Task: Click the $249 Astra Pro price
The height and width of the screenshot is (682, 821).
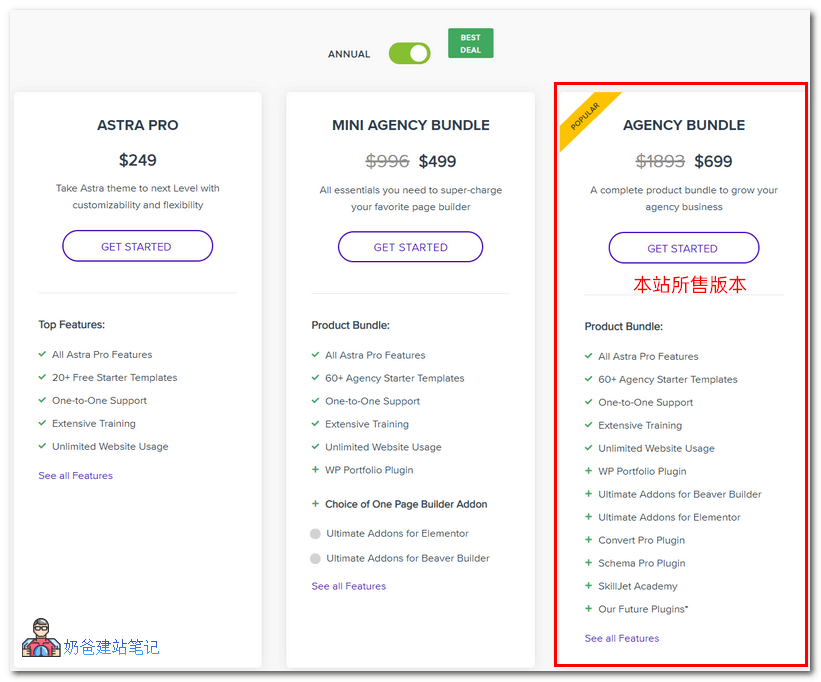Action: coord(138,160)
